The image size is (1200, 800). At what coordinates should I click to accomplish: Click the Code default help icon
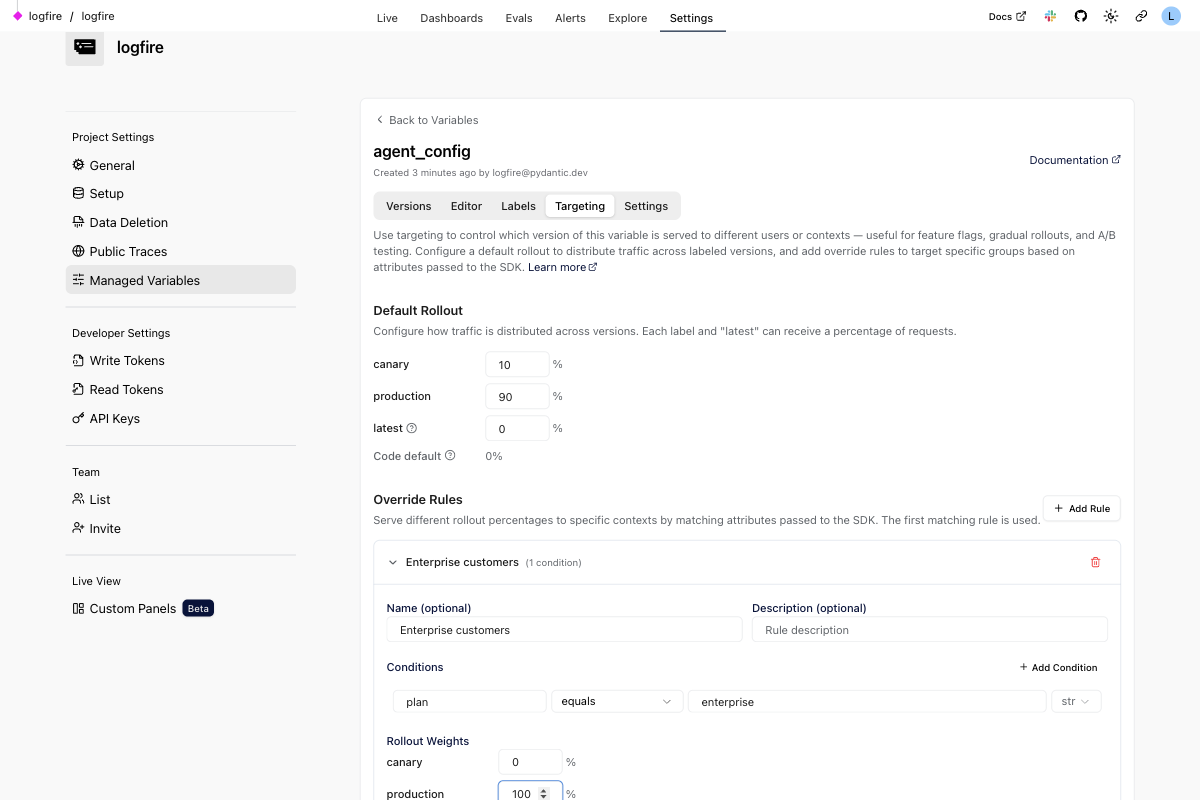[x=450, y=456]
